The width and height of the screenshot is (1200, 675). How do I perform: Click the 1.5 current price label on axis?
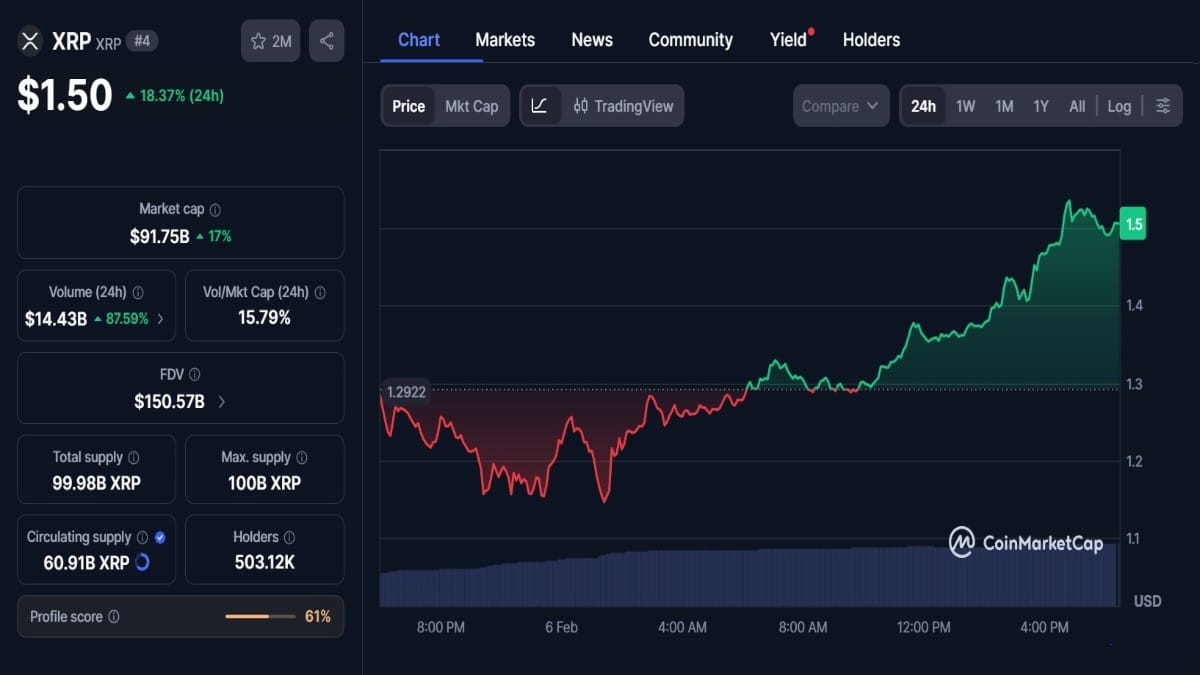(1133, 224)
